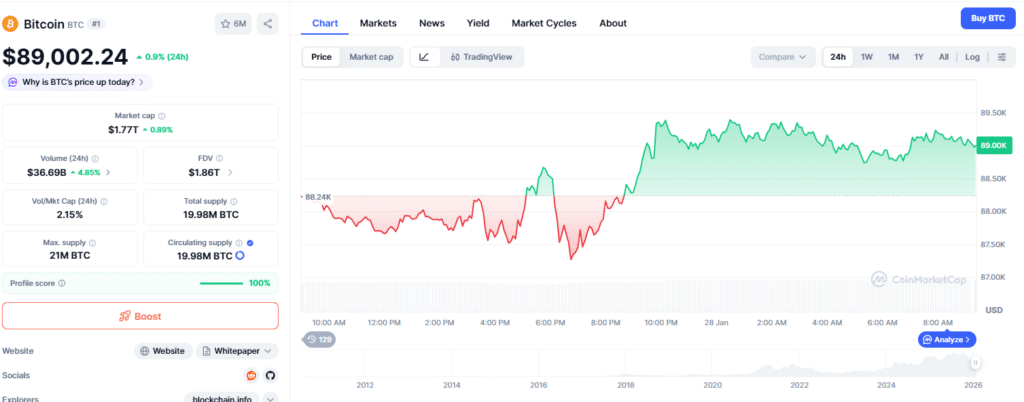Click the 21M BTC max supply value
Screen dimensions: 1024x402
click(70, 255)
